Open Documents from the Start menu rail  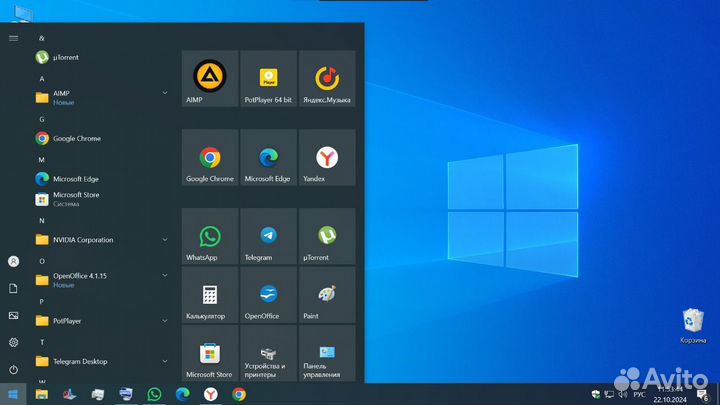point(13,288)
